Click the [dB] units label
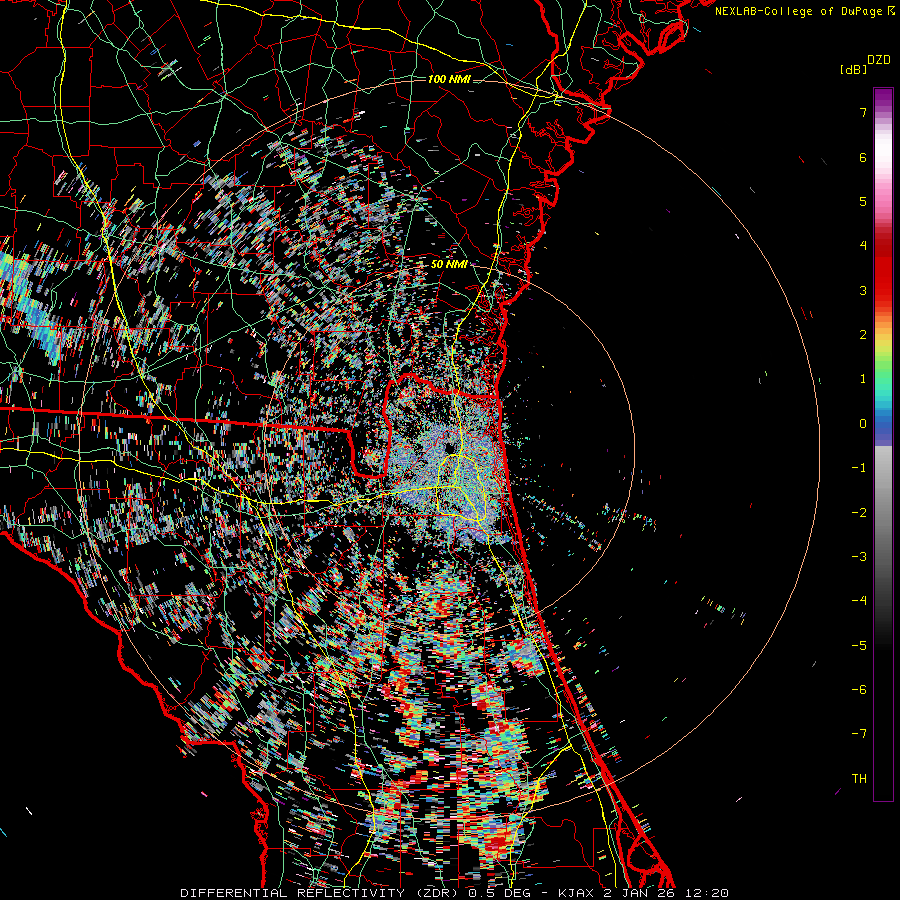 pyautogui.click(x=854, y=70)
